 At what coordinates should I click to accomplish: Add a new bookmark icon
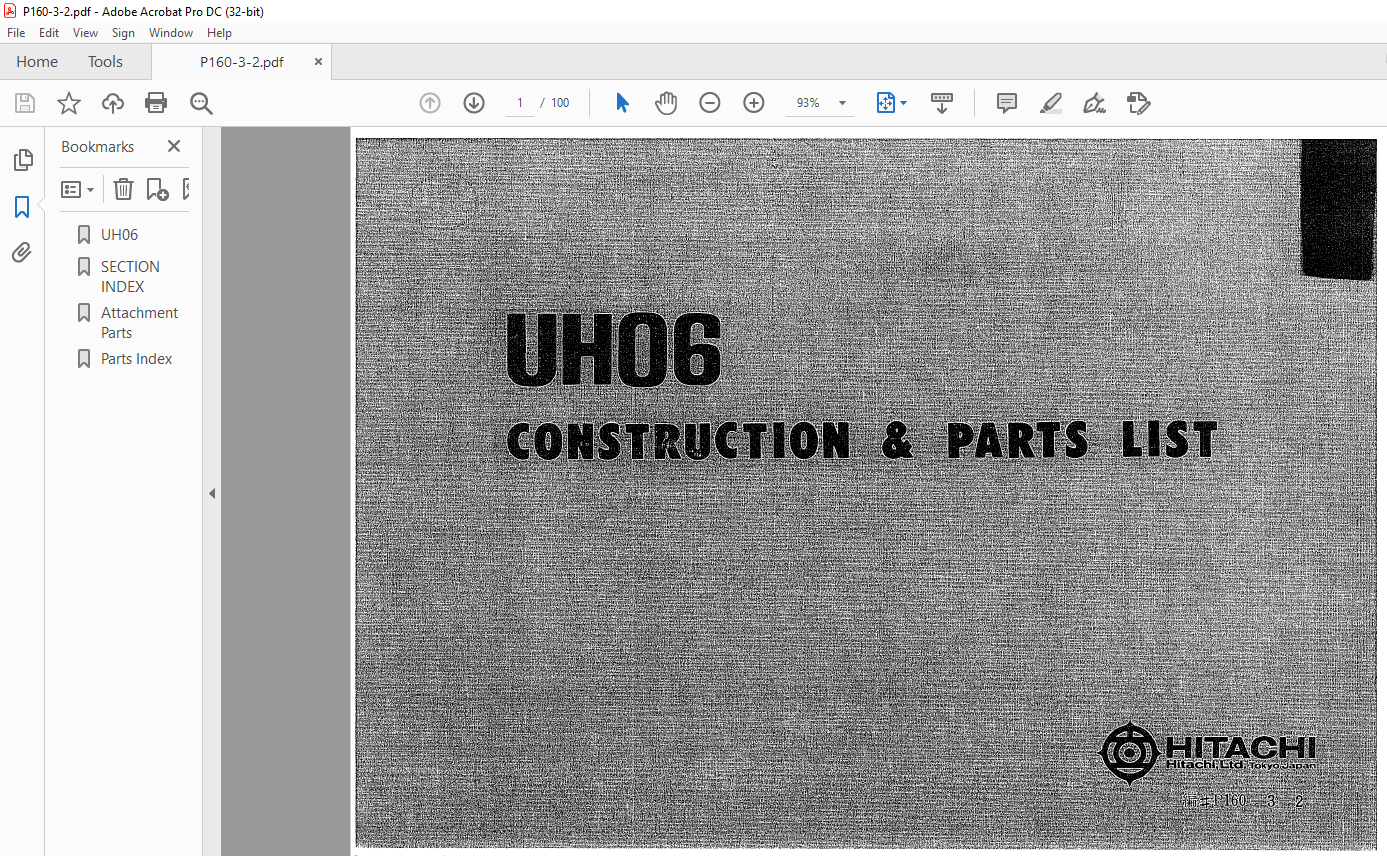157,189
